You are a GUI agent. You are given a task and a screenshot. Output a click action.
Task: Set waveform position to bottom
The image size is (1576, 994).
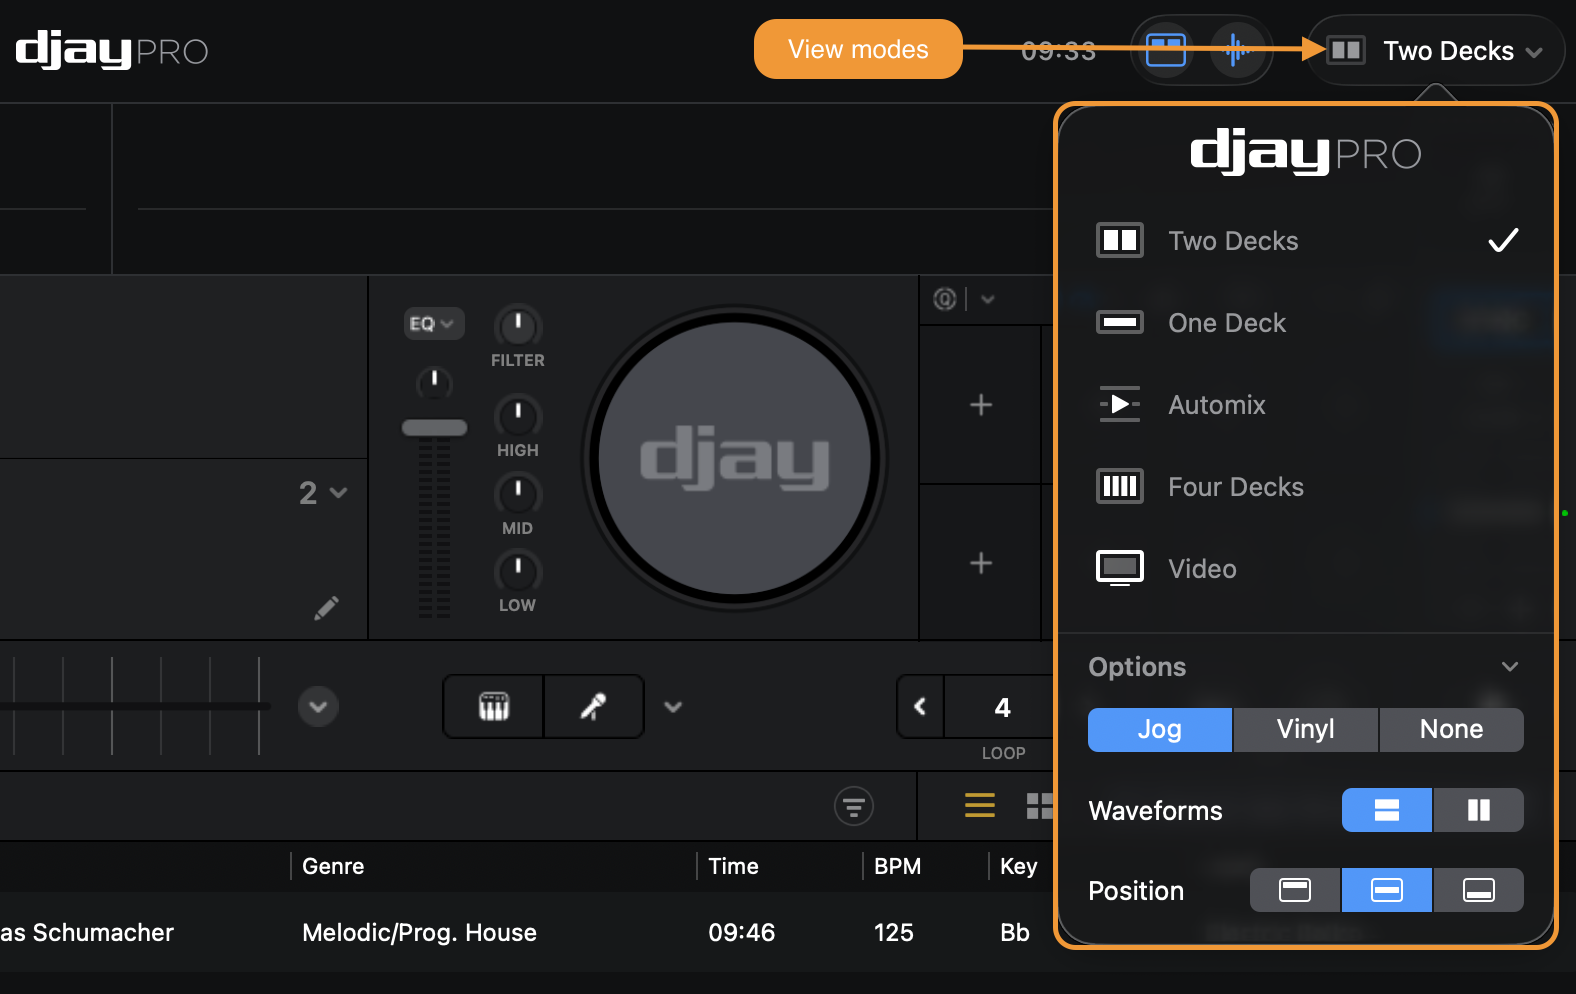coord(1479,890)
